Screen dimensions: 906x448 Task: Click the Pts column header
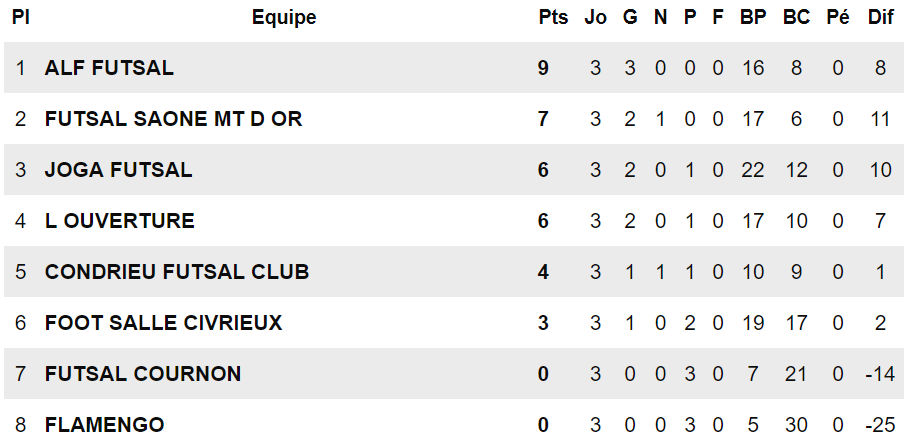553,17
